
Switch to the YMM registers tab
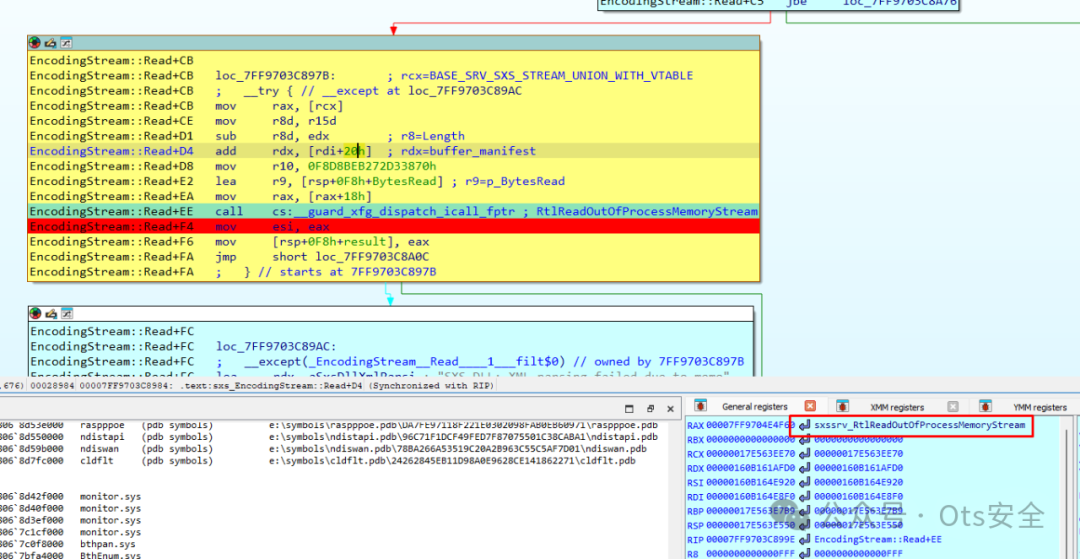1040,407
